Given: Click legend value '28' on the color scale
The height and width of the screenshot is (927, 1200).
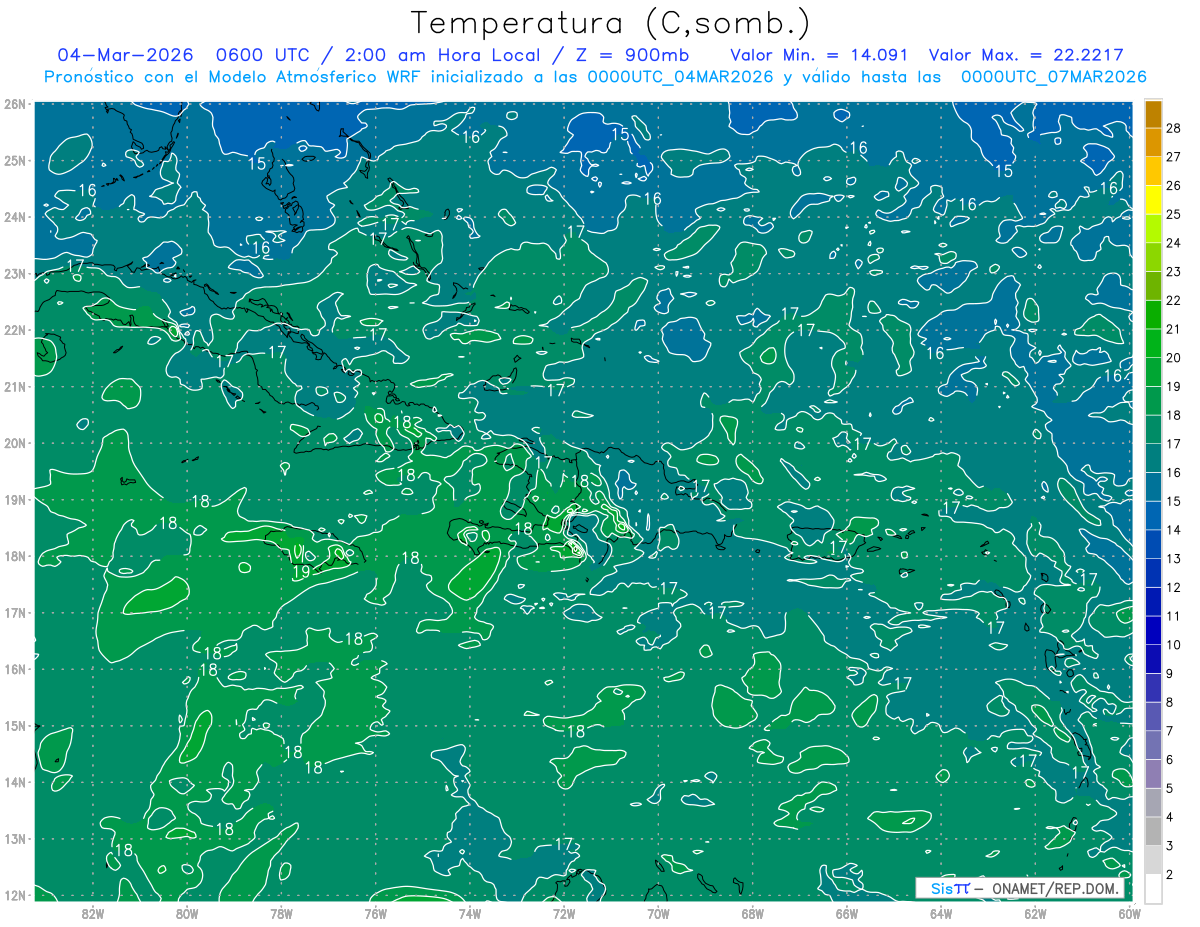Looking at the screenshot, I should tap(1174, 128).
